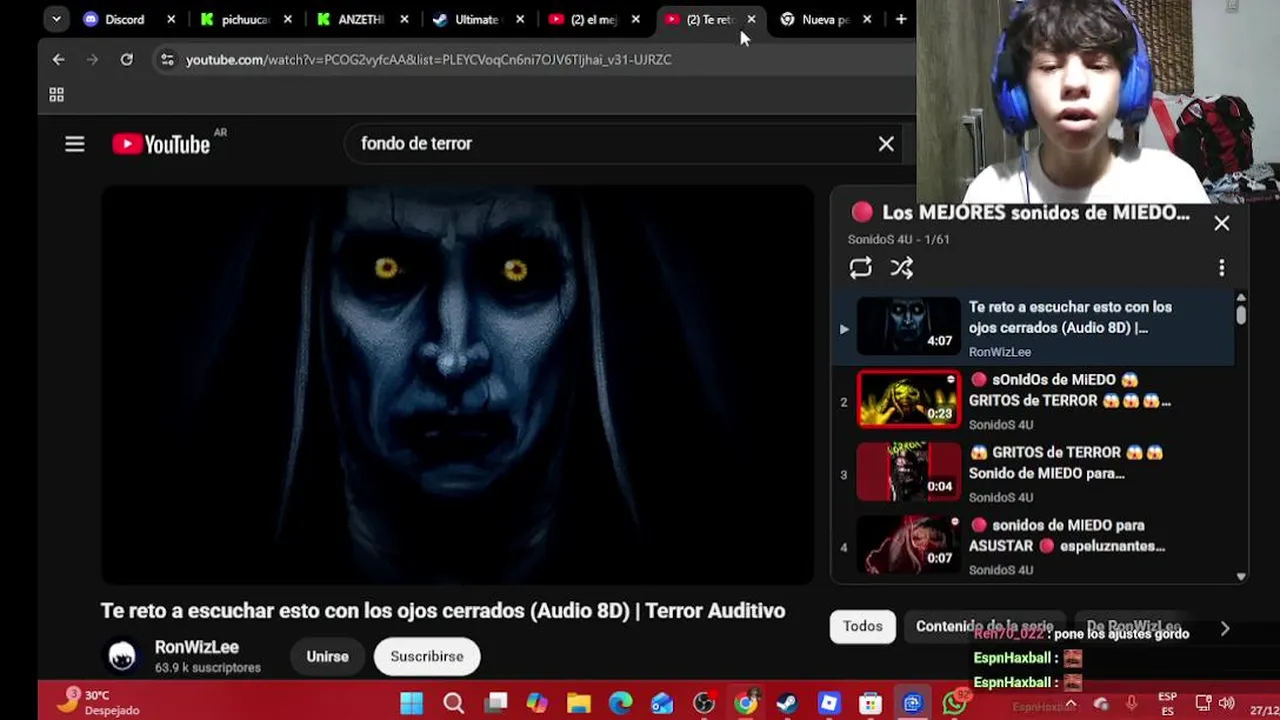Image resolution: width=1280 pixels, height=720 pixels.
Task: Play the 'Te reto a escuchar' video player
Action: 457,385
